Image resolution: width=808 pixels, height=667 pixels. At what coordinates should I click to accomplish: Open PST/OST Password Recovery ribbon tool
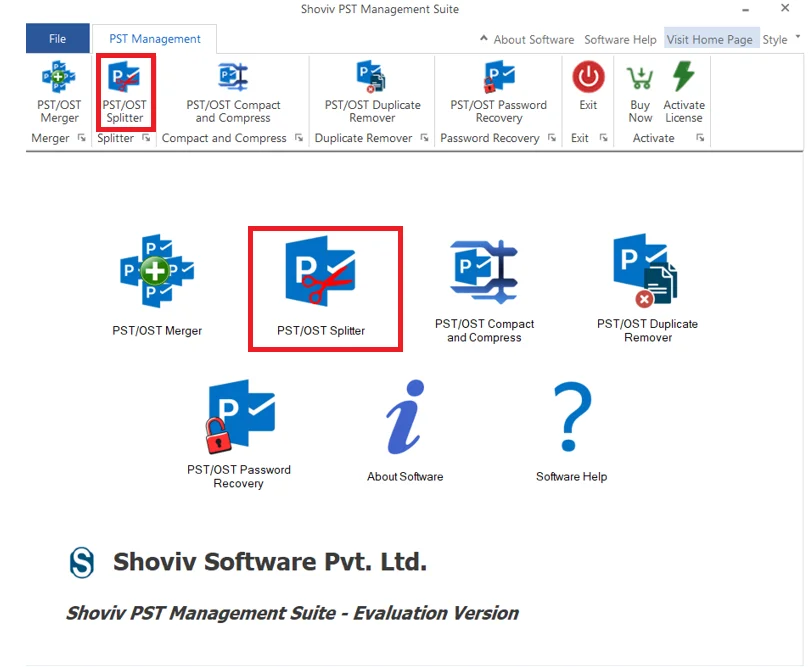pyautogui.click(x=498, y=92)
